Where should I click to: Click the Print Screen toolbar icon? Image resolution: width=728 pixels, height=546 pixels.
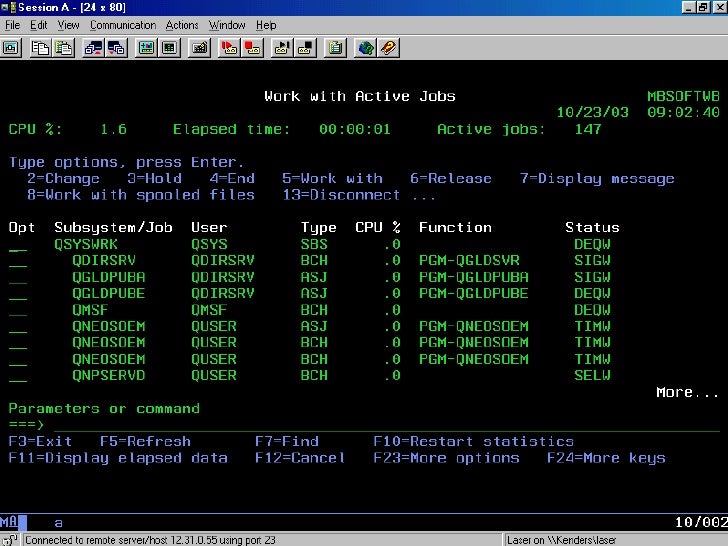11,48
